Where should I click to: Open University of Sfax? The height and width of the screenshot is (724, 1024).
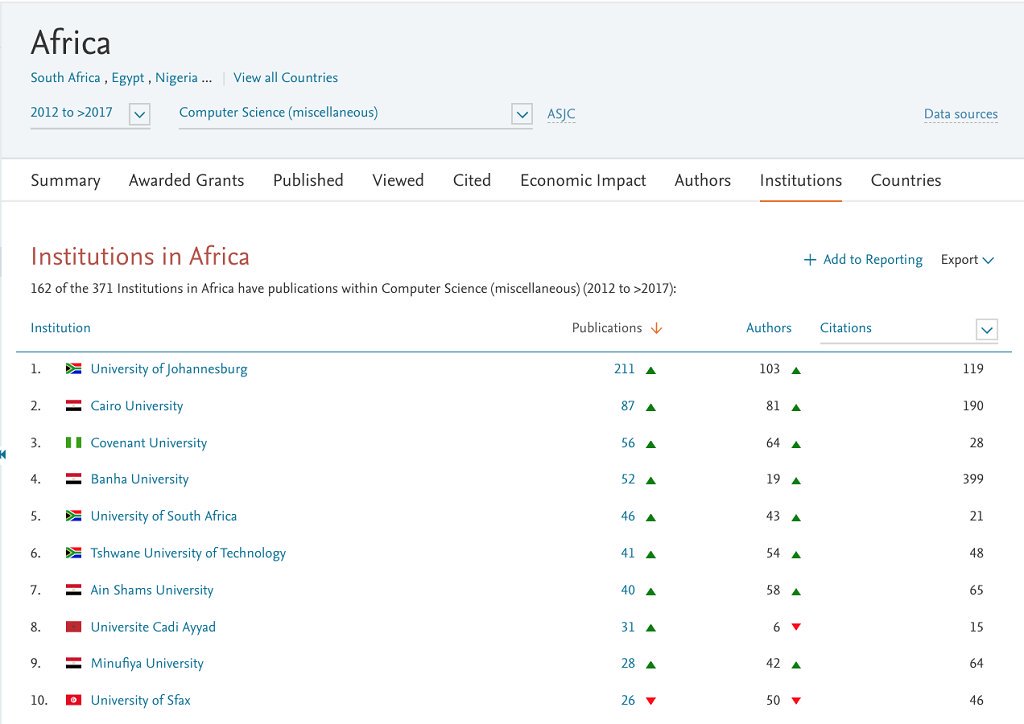(x=141, y=700)
